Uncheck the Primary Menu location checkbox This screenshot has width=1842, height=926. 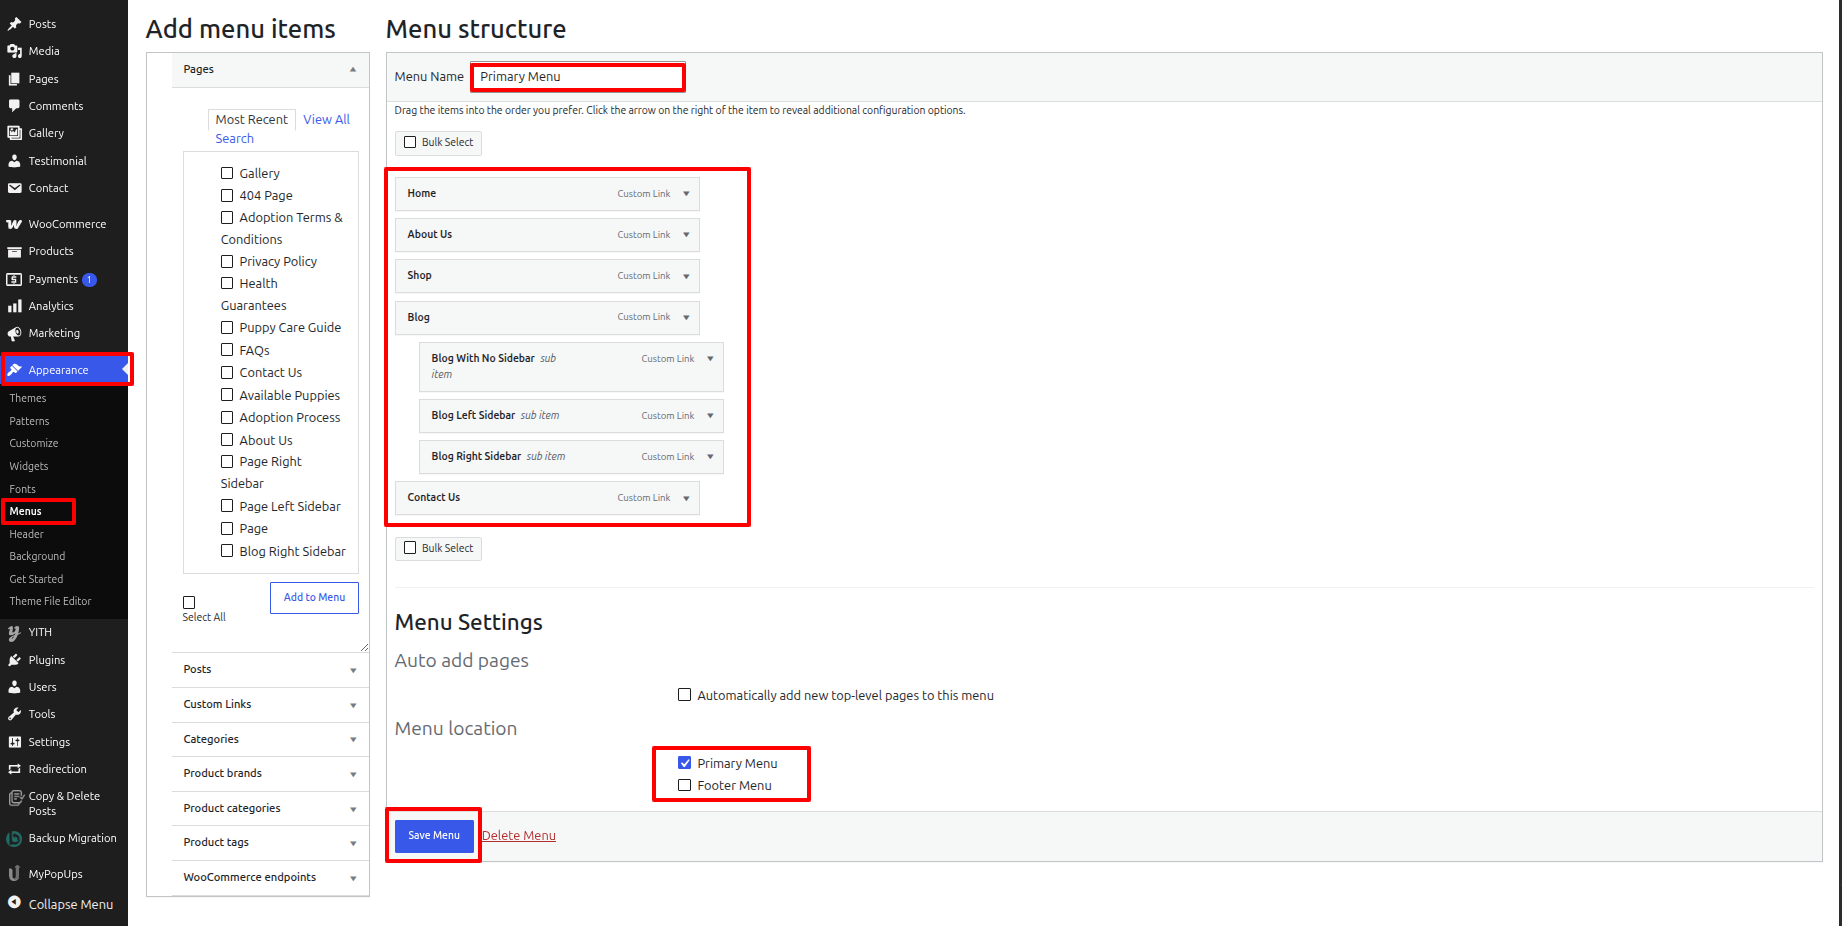[685, 763]
